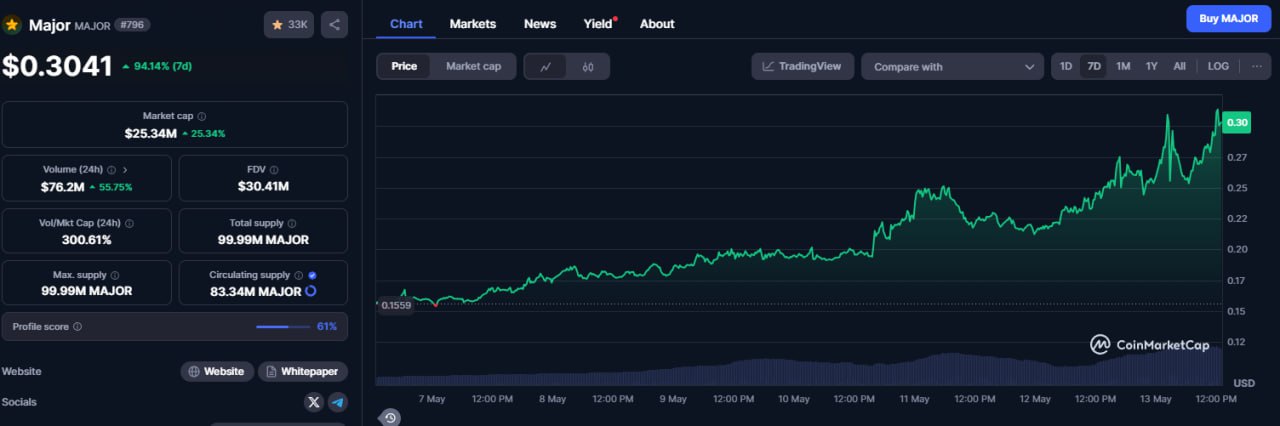Click the 300.61% Vol/Mkt Cap value

pos(87,240)
